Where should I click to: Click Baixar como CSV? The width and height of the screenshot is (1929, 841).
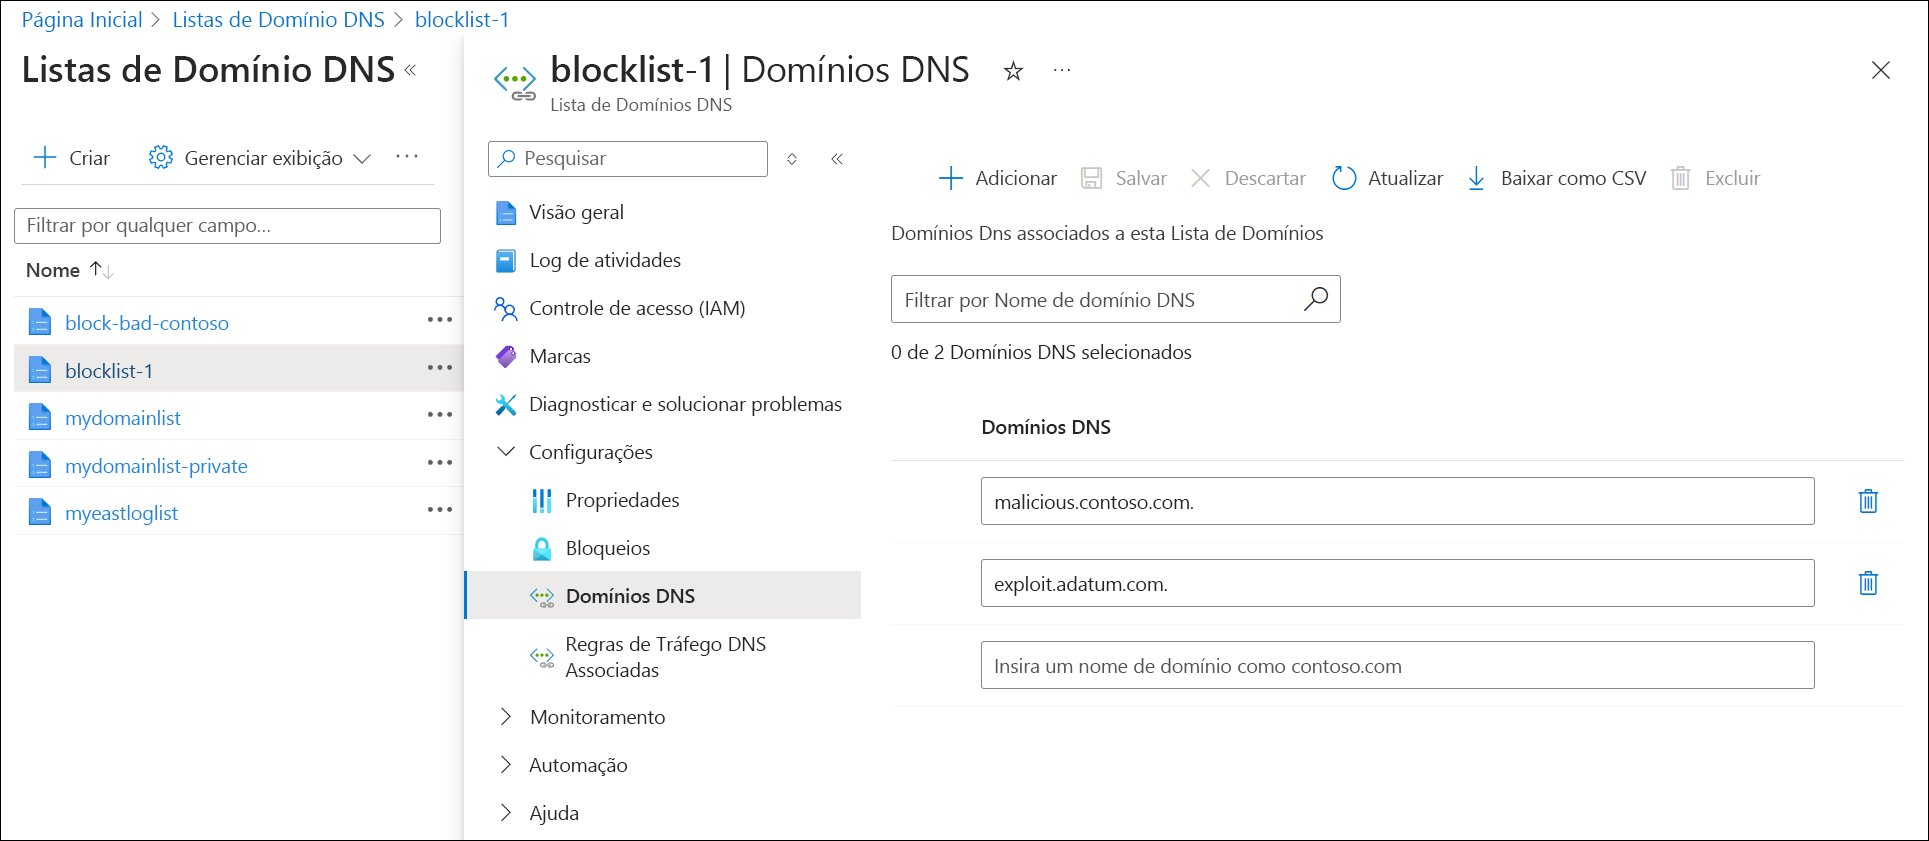1556,178
